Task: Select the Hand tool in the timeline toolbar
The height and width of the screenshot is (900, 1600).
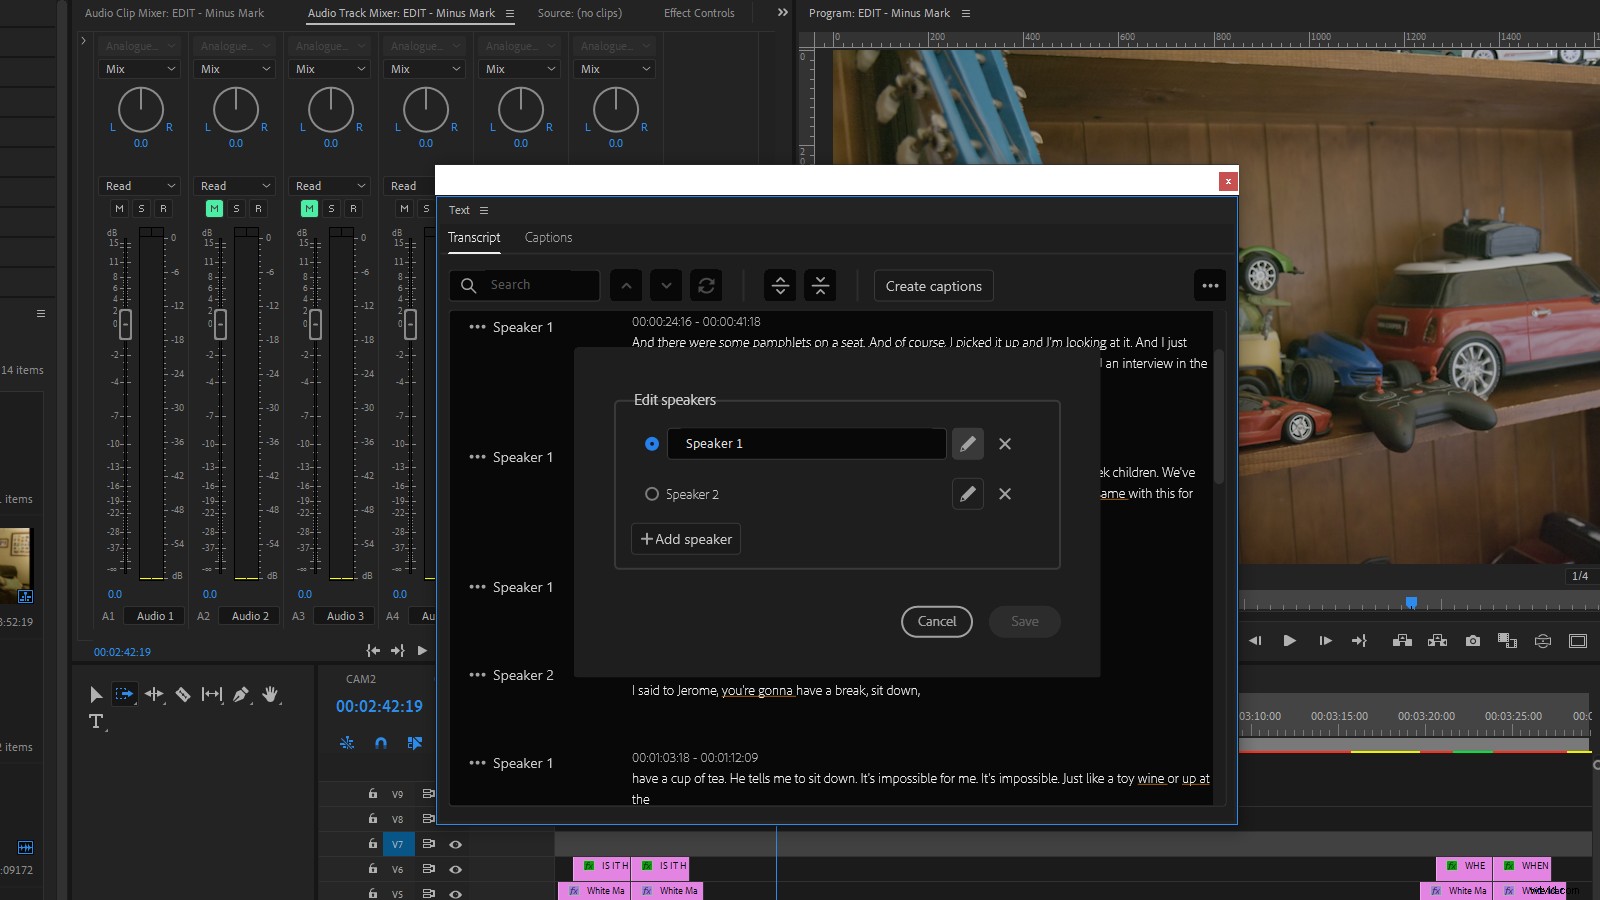Action: [x=270, y=694]
